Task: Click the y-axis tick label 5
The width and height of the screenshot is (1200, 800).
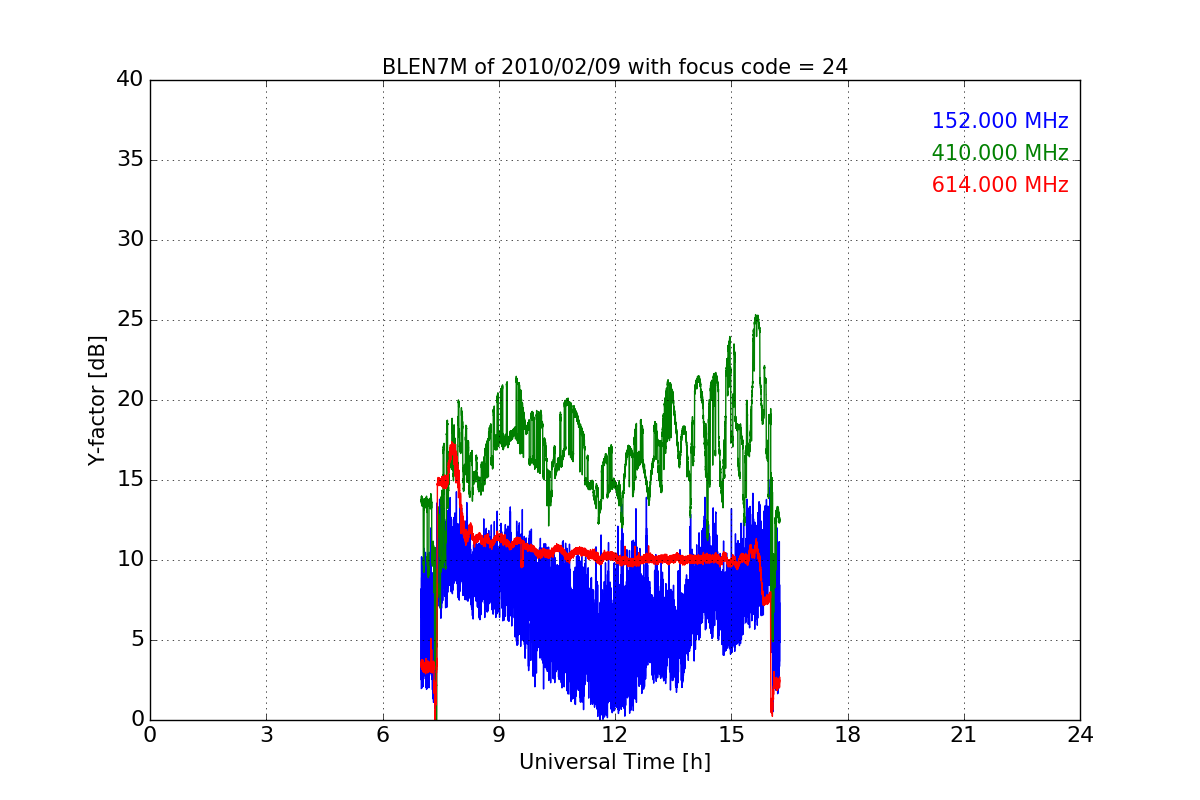Action: 136,640
